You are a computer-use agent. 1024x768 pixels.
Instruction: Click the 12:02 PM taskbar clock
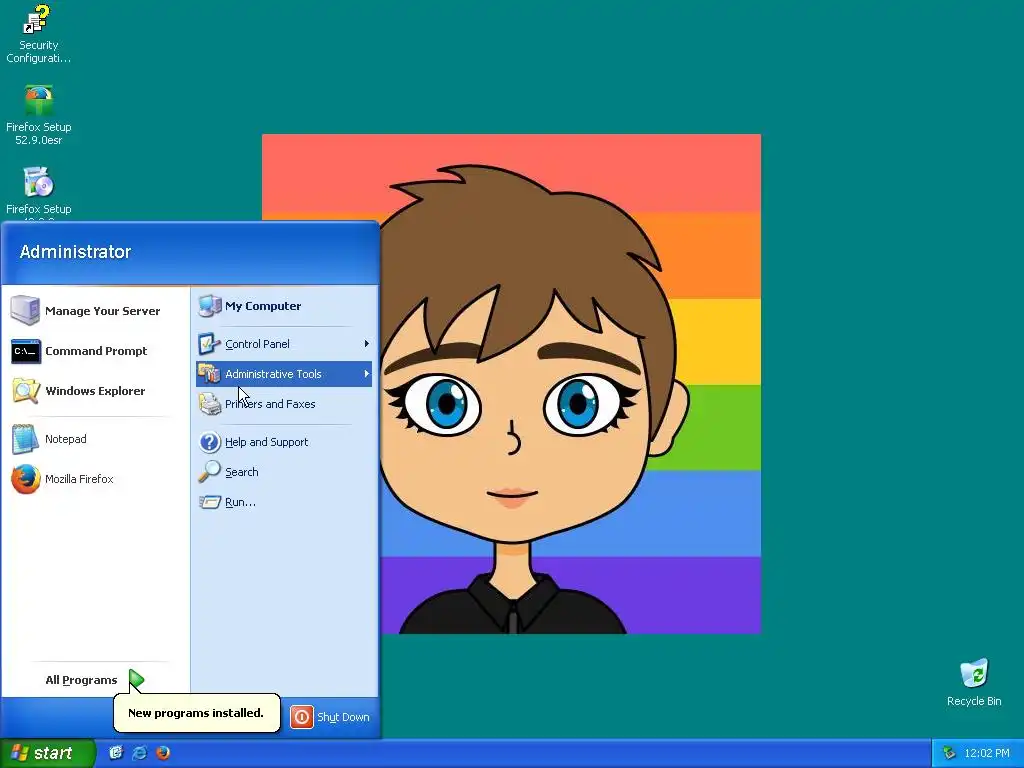987,753
